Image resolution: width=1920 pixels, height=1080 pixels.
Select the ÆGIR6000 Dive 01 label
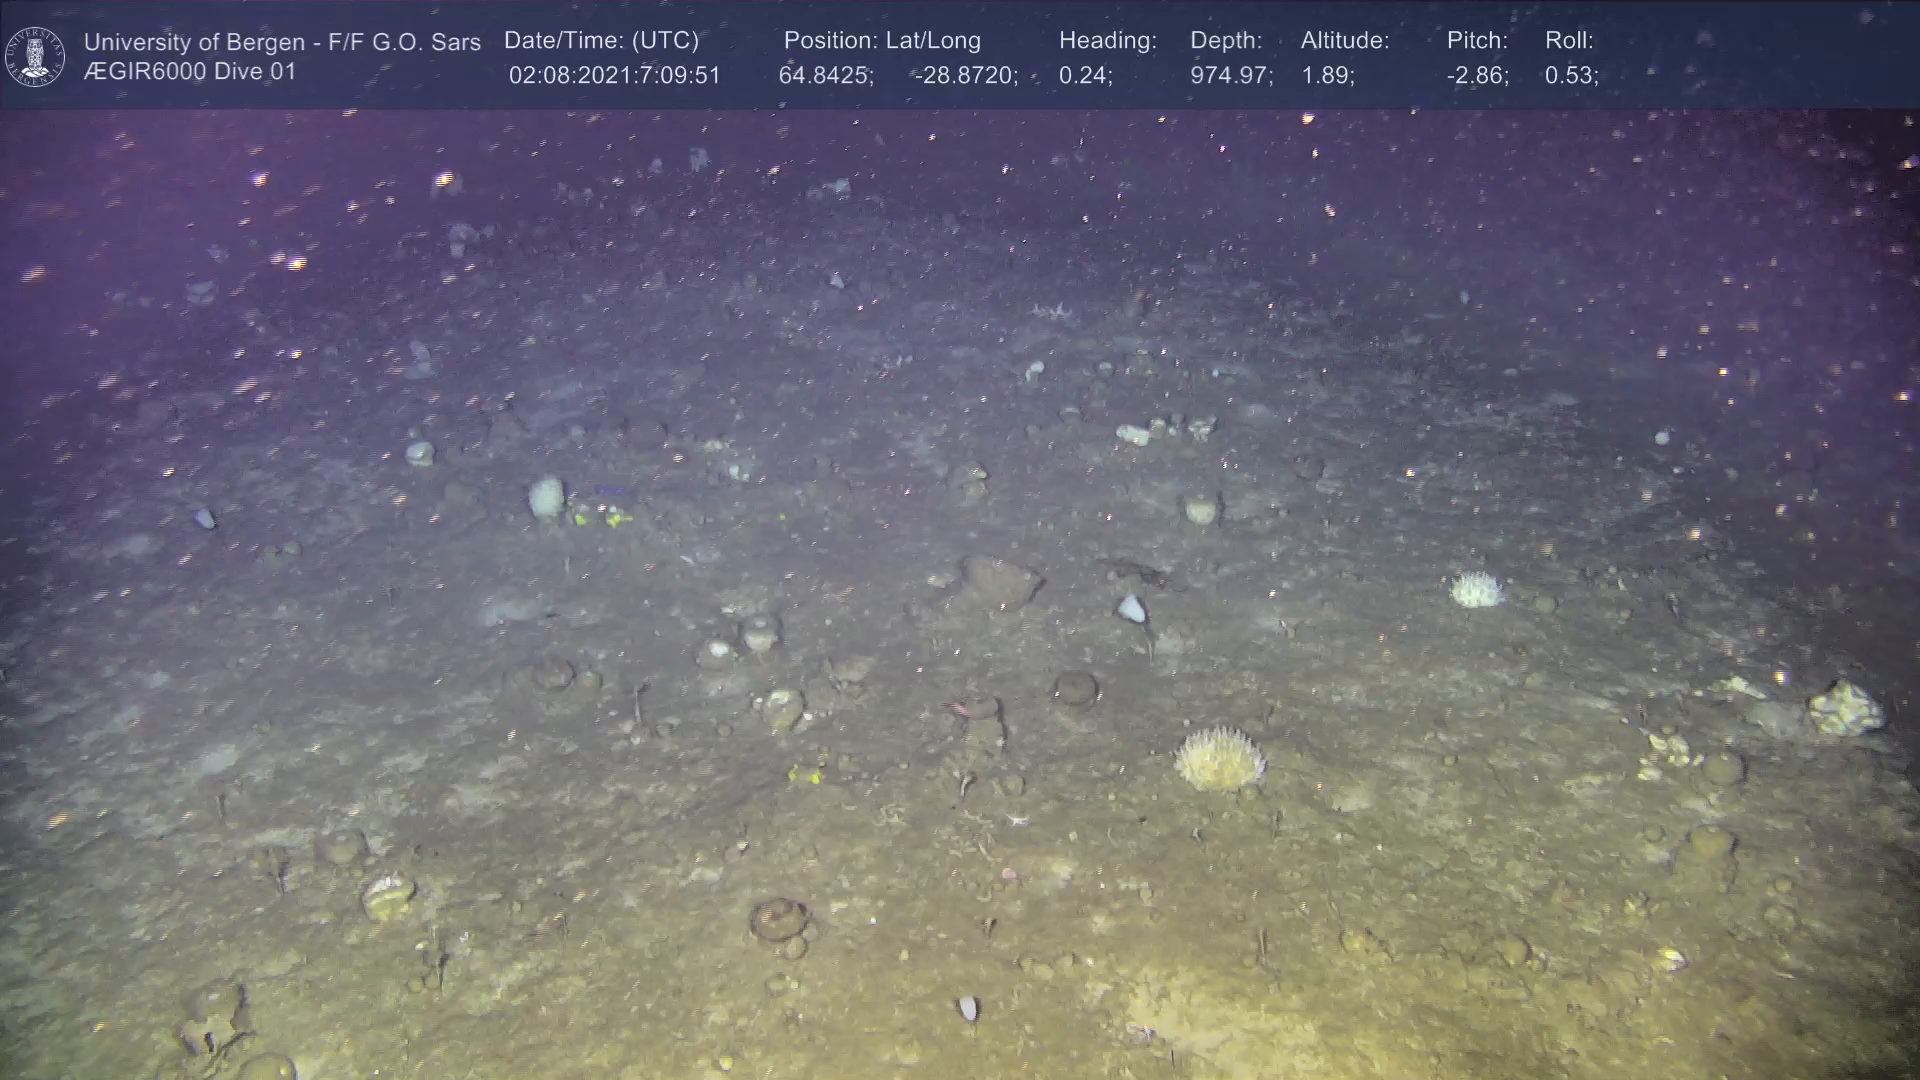tap(190, 72)
